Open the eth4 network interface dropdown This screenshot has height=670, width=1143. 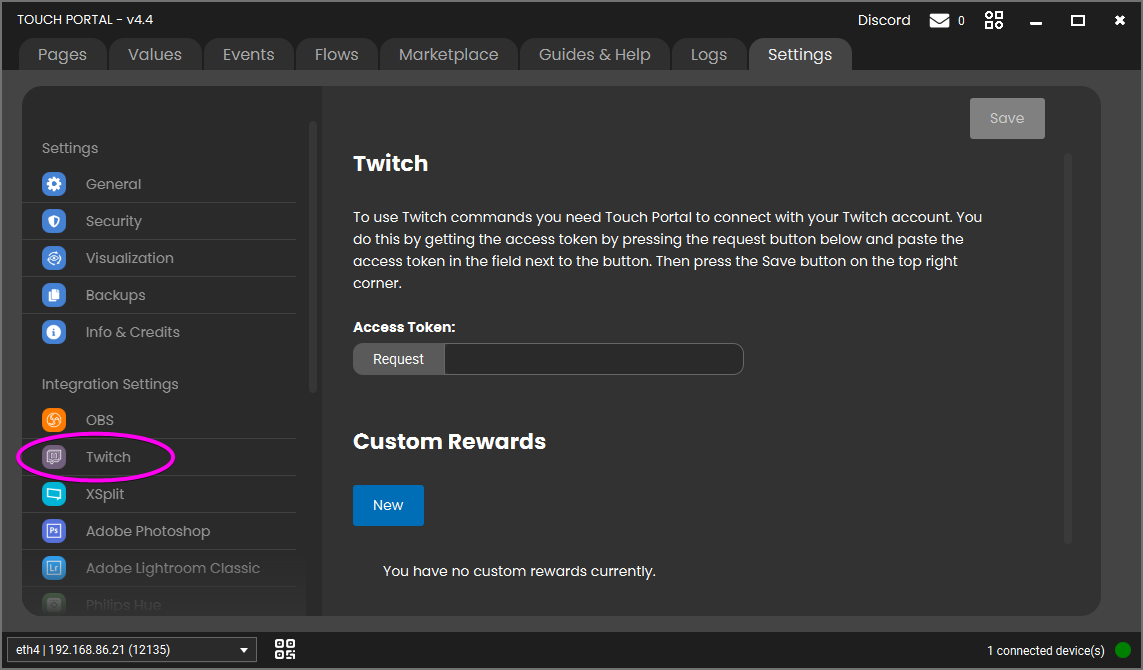point(131,650)
